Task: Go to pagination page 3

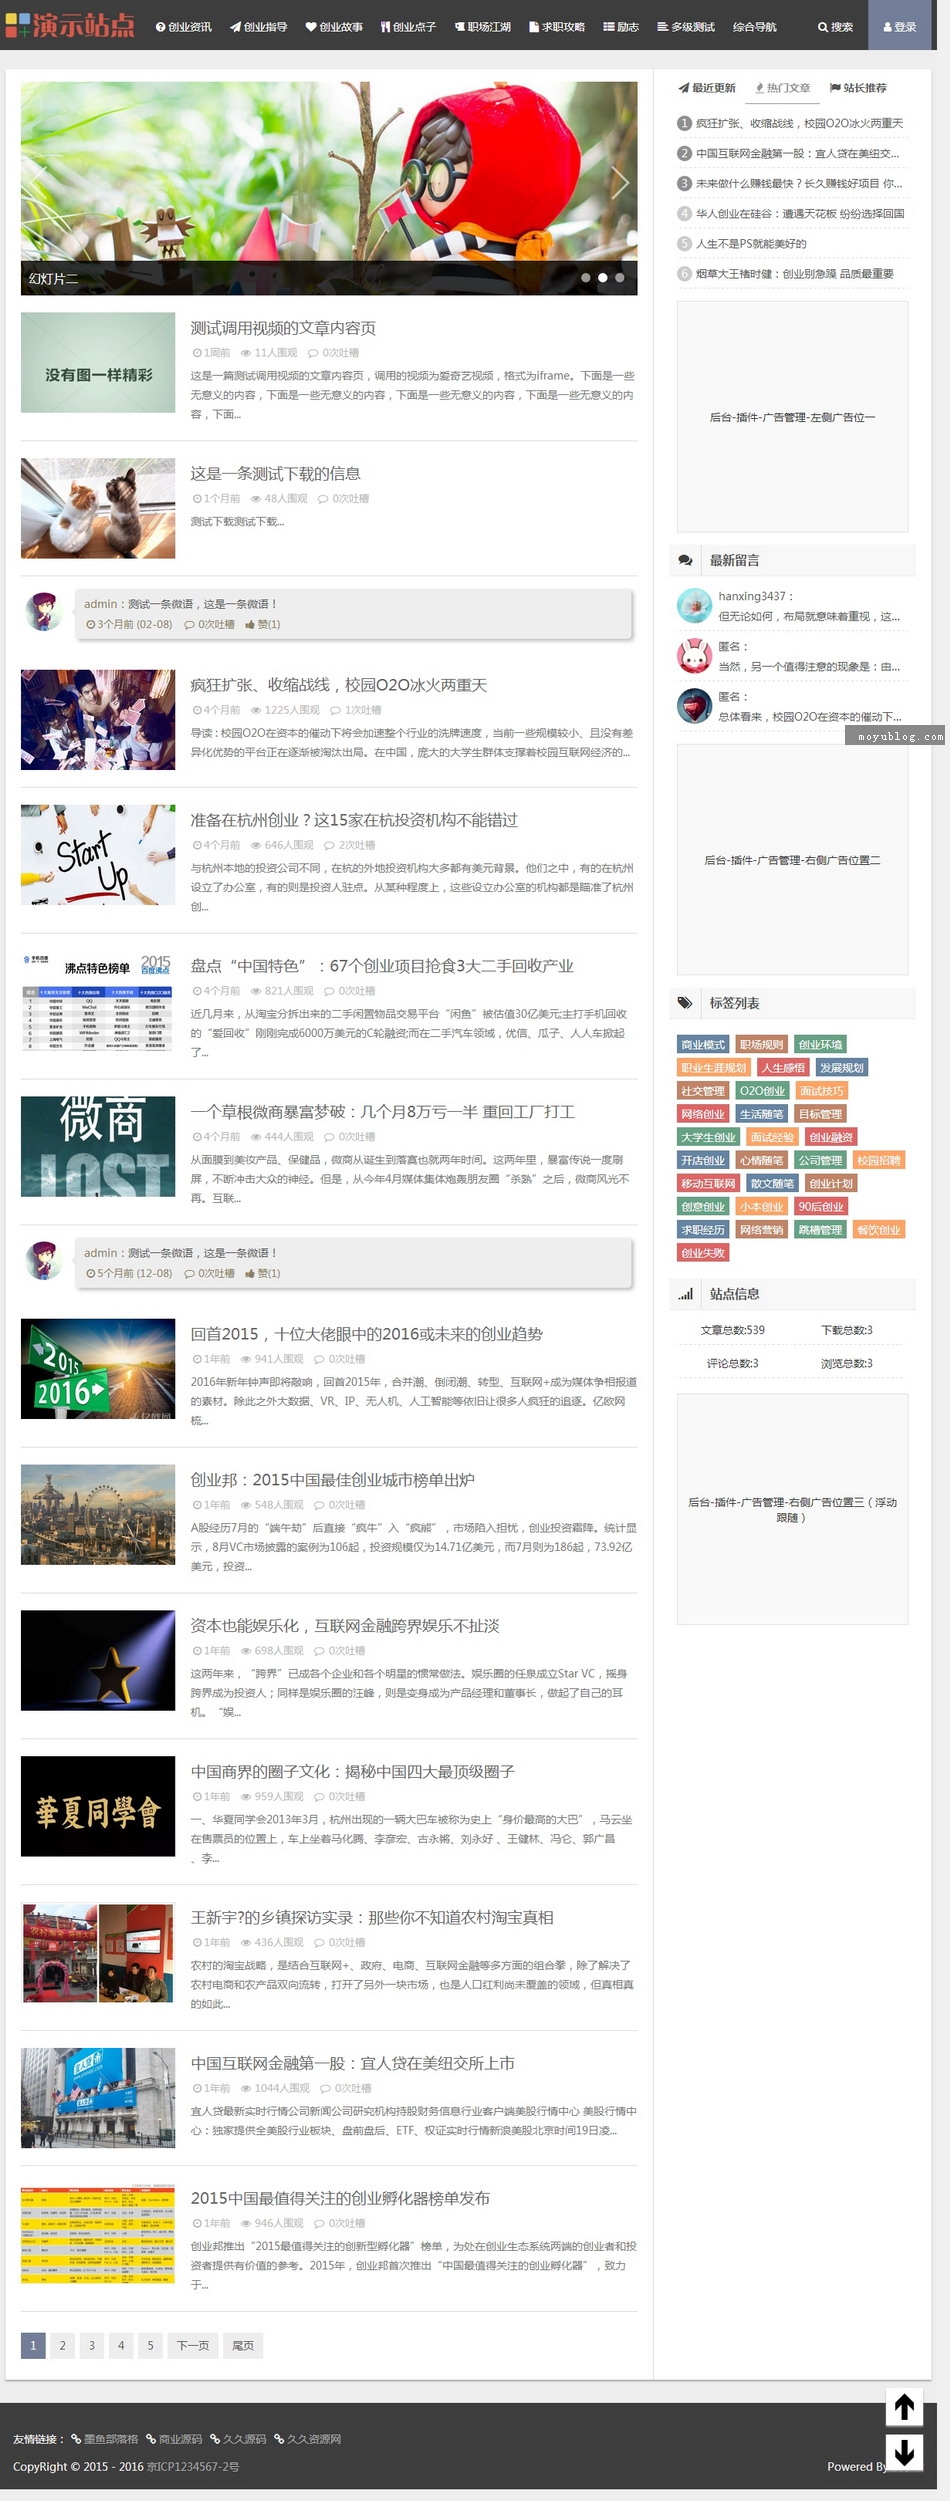Action: pos(92,2345)
